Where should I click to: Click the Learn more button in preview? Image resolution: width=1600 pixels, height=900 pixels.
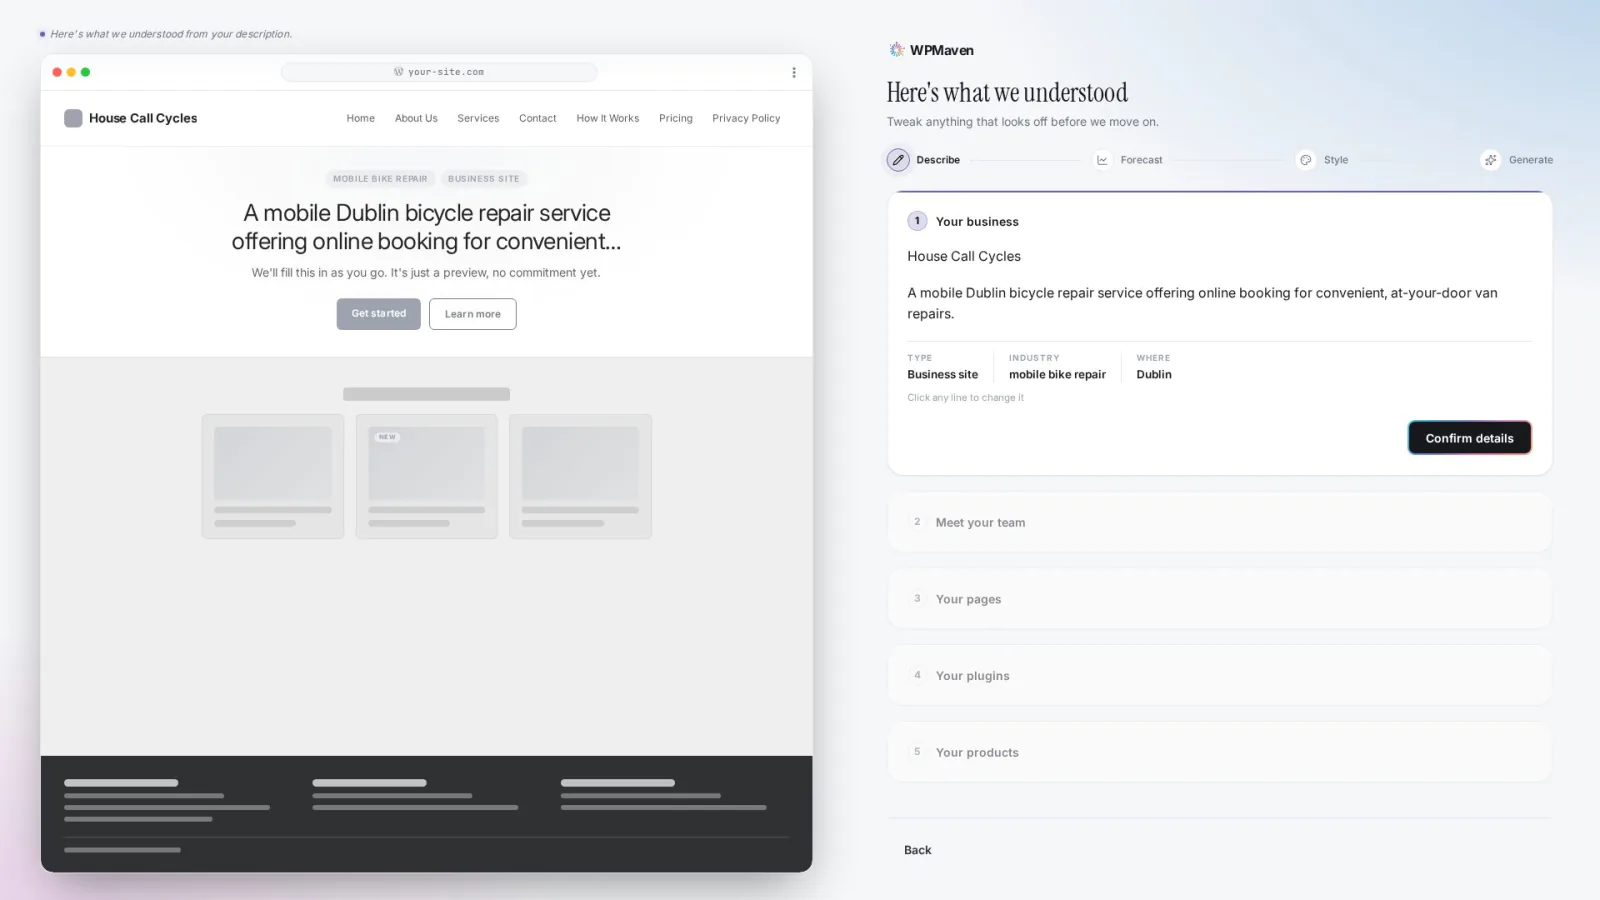click(473, 314)
